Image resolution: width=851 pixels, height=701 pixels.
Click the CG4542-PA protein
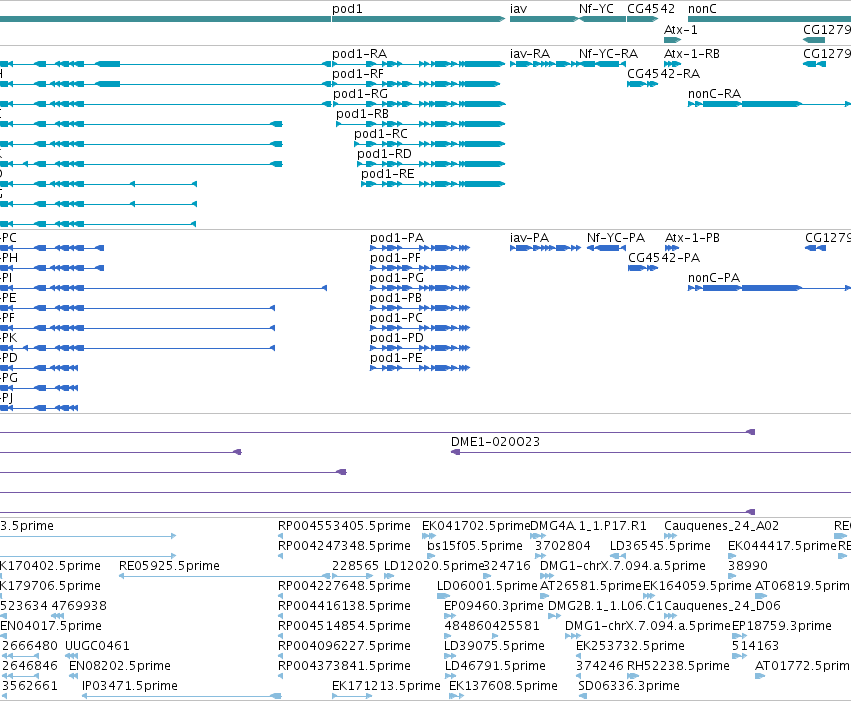click(643, 268)
